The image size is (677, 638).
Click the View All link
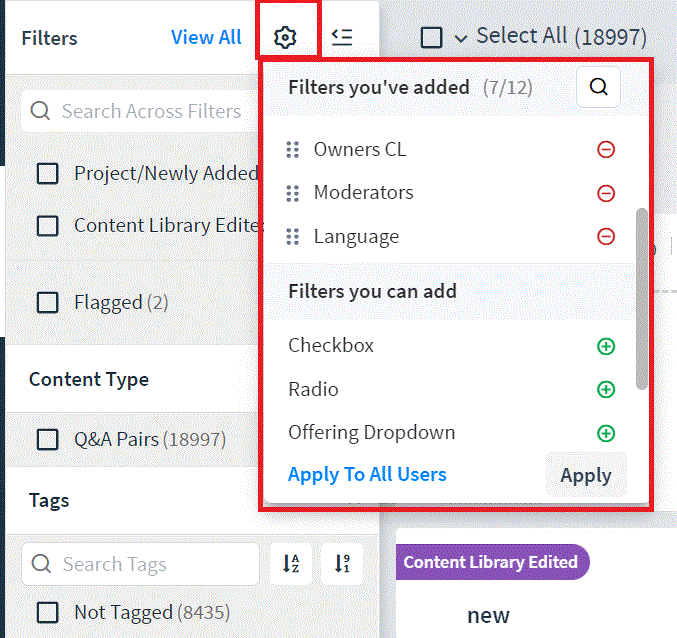pyautogui.click(x=206, y=37)
